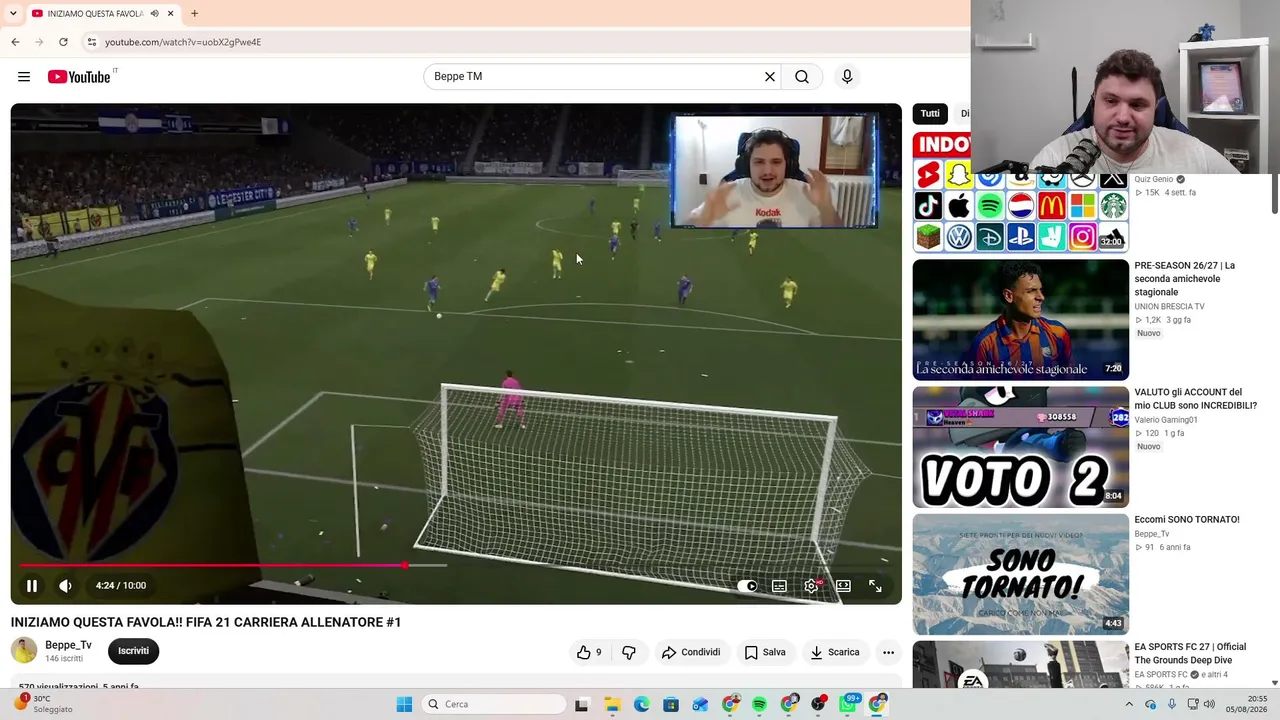
Task: Click the YouTube search input field
Action: coord(595,77)
